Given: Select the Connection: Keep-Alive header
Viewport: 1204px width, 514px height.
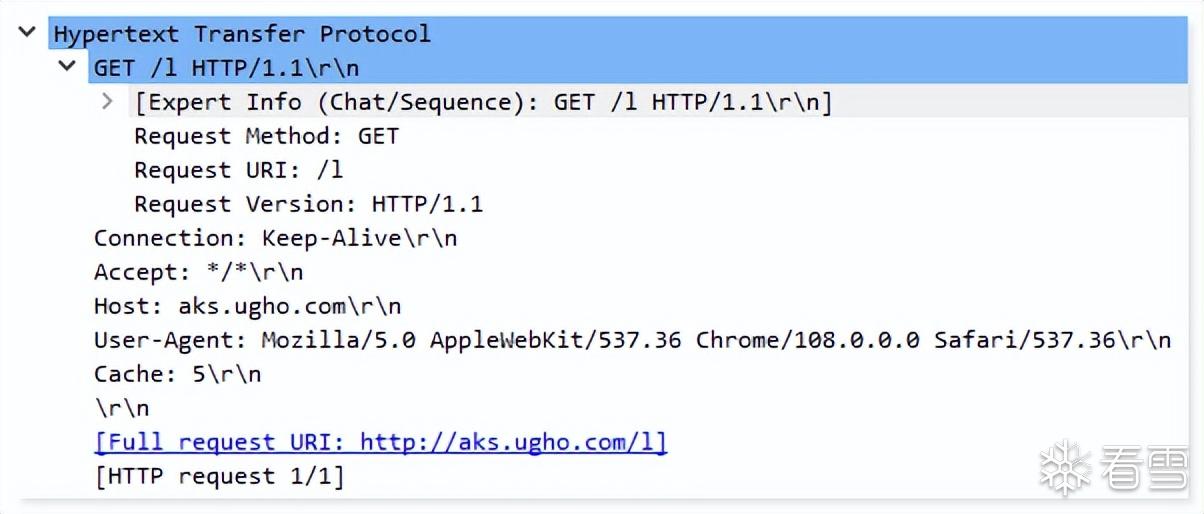Looking at the screenshot, I should click(x=275, y=238).
